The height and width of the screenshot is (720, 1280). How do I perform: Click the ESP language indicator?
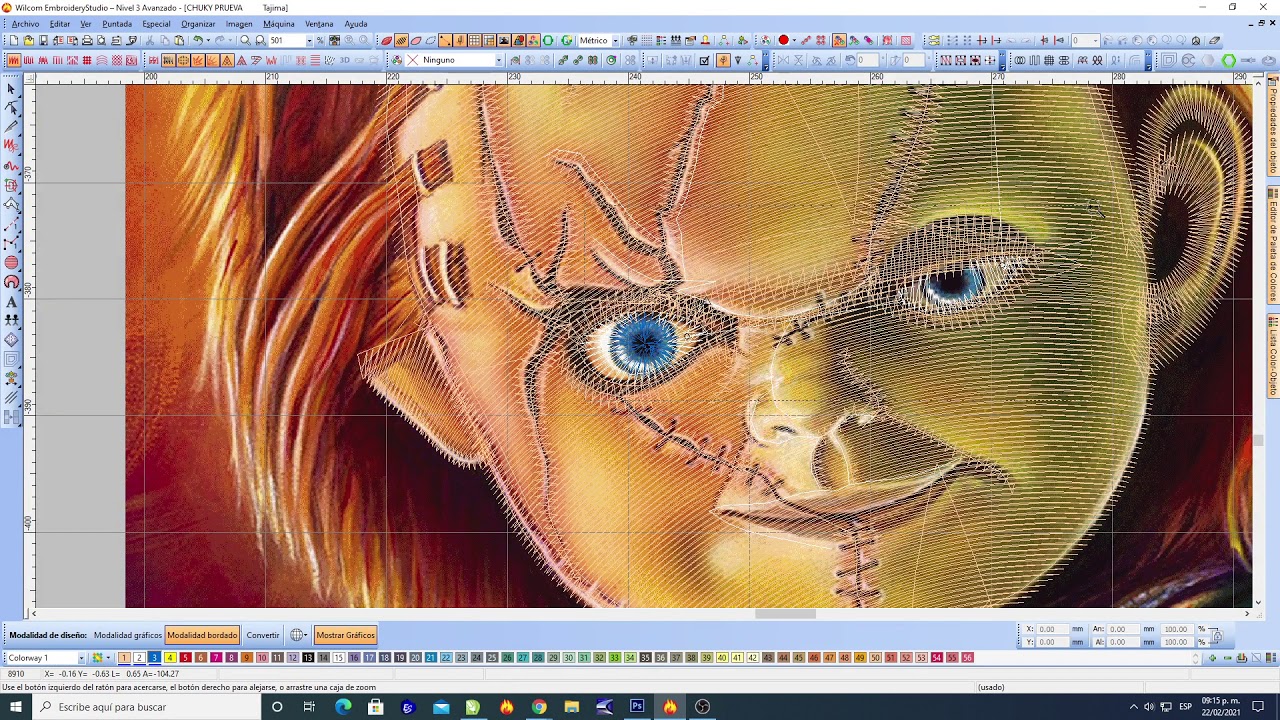1186,707
